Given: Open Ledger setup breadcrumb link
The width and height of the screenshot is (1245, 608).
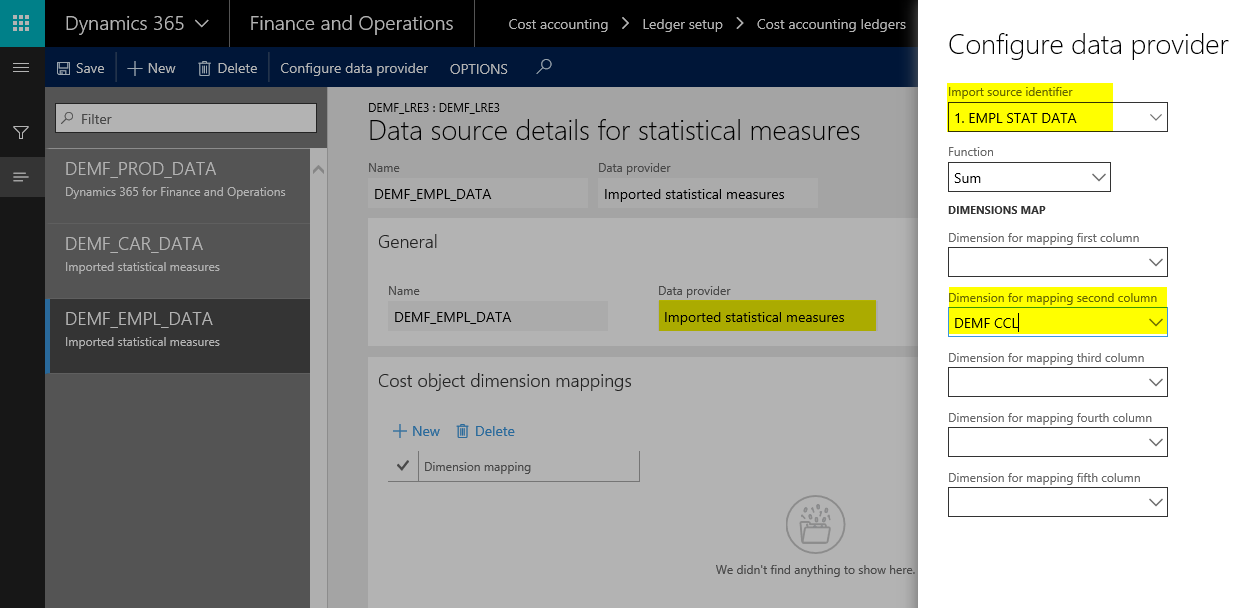Looking at the screenshot, I should pyautogui.click(x=682, y=24).
